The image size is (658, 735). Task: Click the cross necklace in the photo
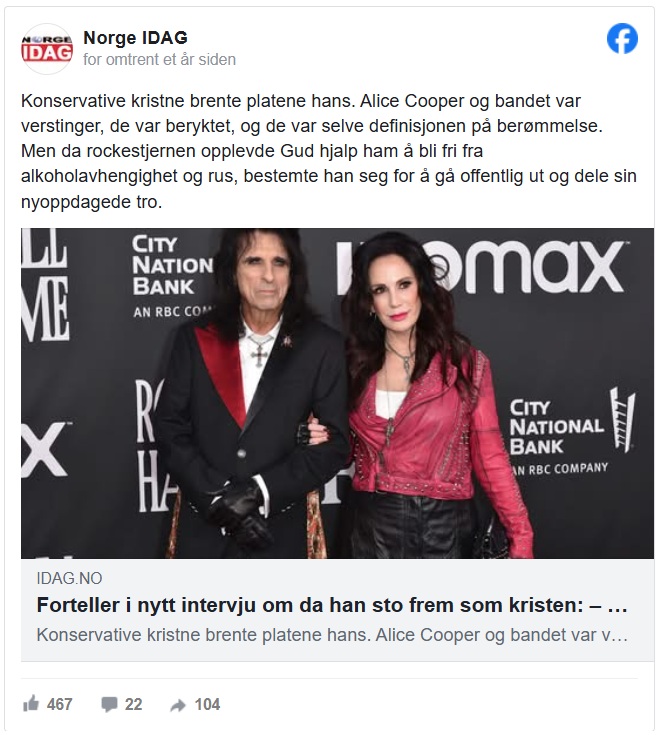(x=260, y=350)
